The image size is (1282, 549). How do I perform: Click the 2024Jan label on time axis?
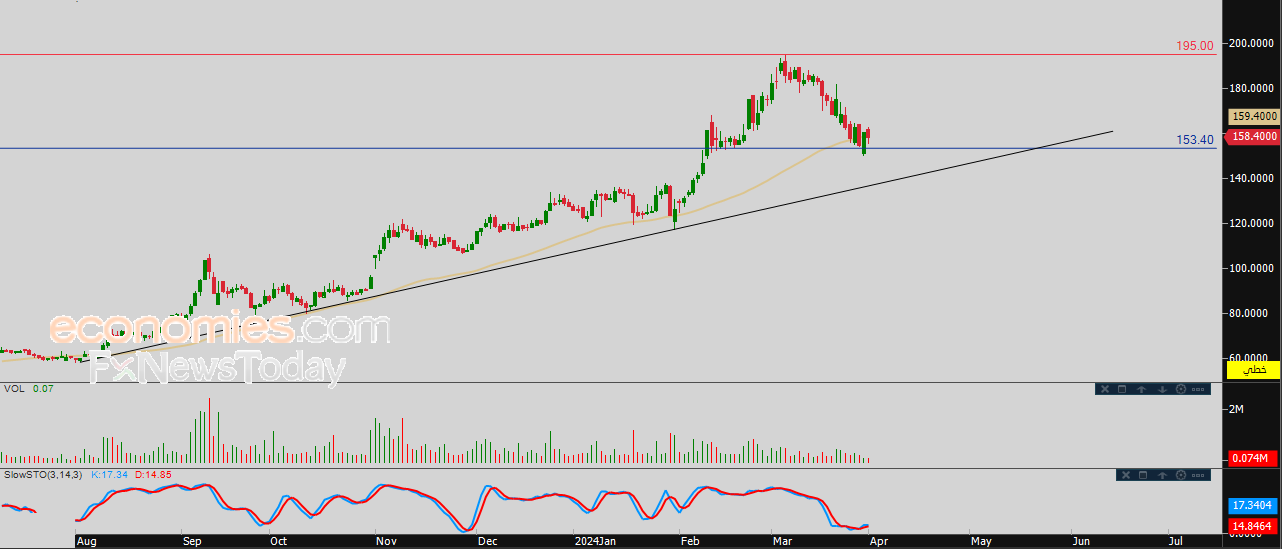pyautogui.click(x=595, y=541)
